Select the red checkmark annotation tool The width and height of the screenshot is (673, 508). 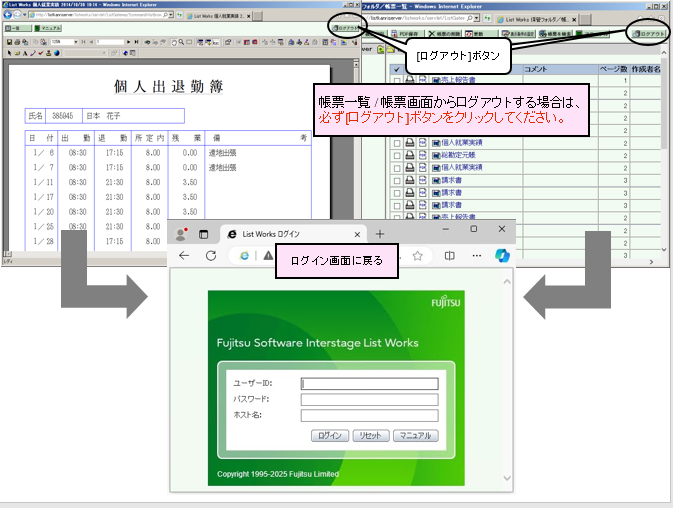point(41,53)
